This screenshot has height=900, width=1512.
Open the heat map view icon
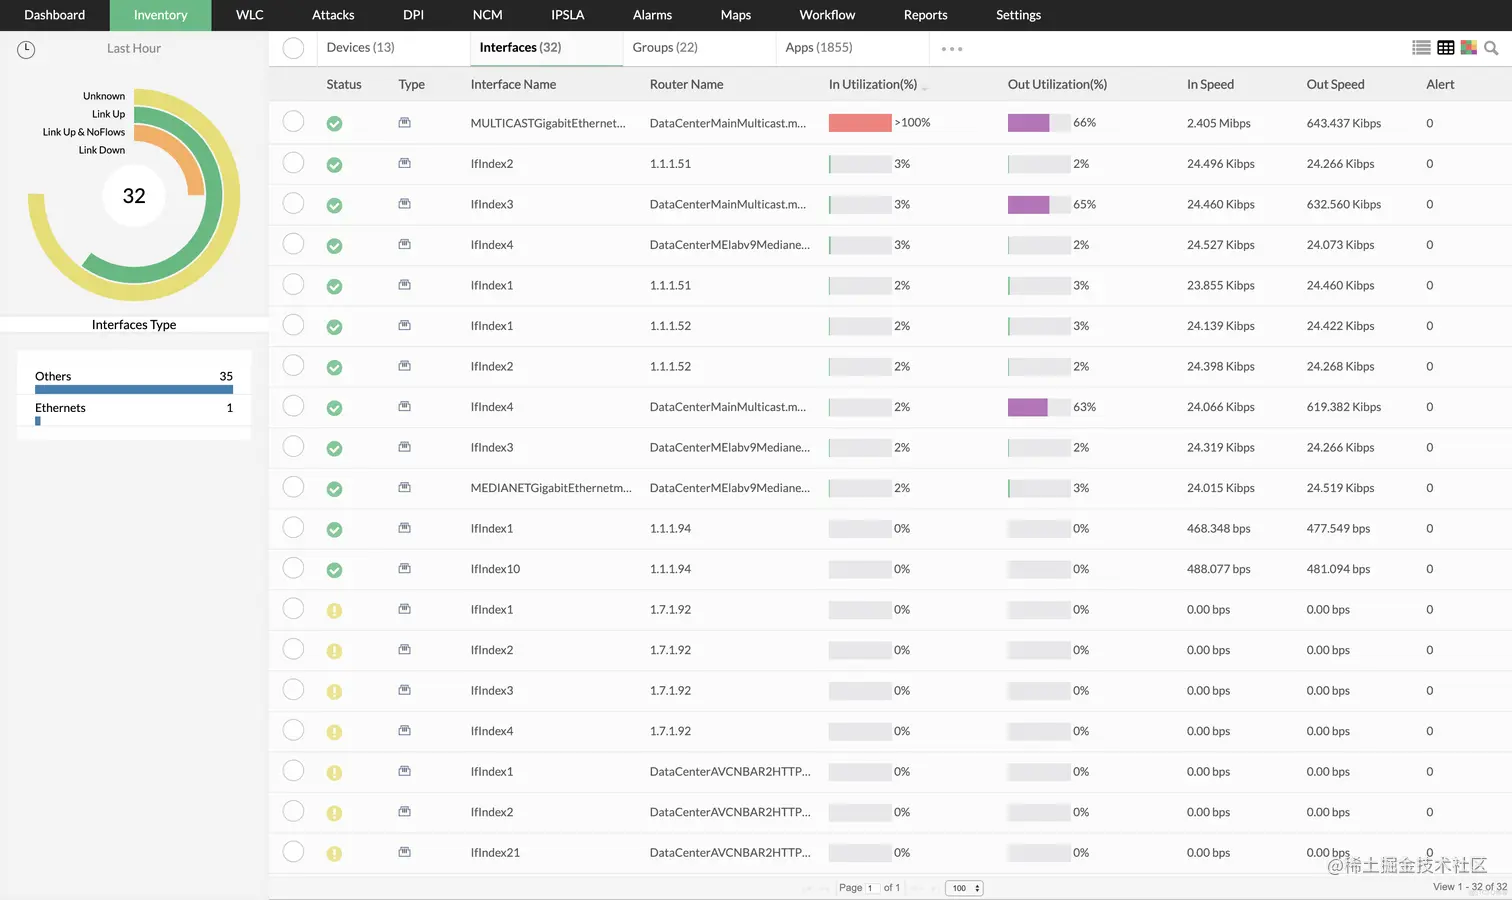(x=1469, y=48)
